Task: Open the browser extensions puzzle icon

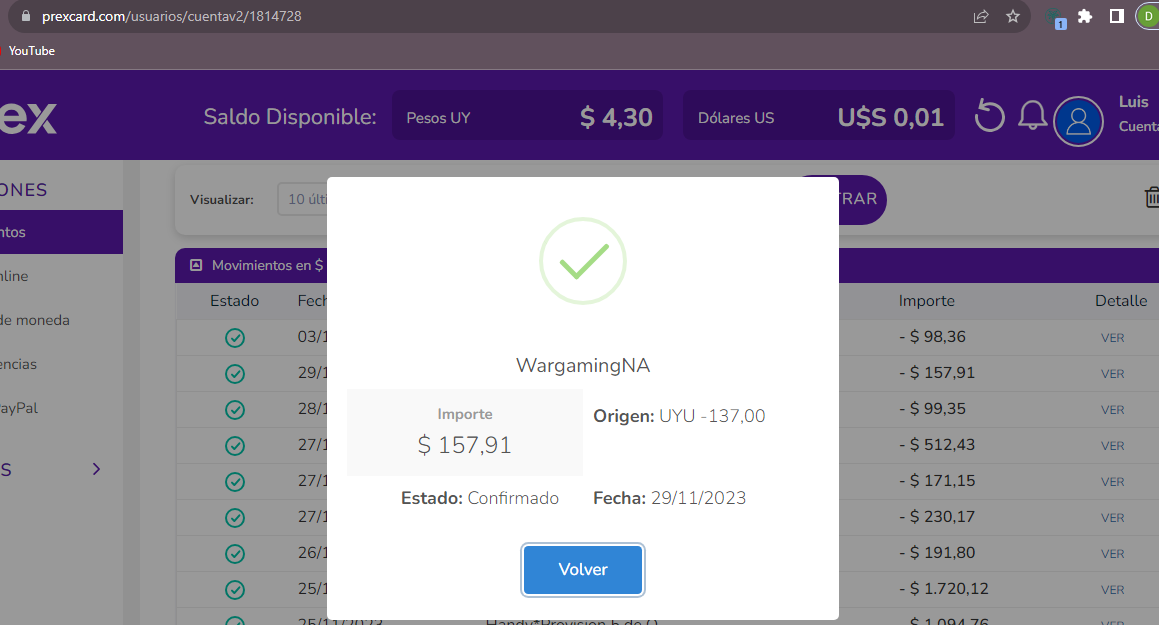Action: [1084, 16]
